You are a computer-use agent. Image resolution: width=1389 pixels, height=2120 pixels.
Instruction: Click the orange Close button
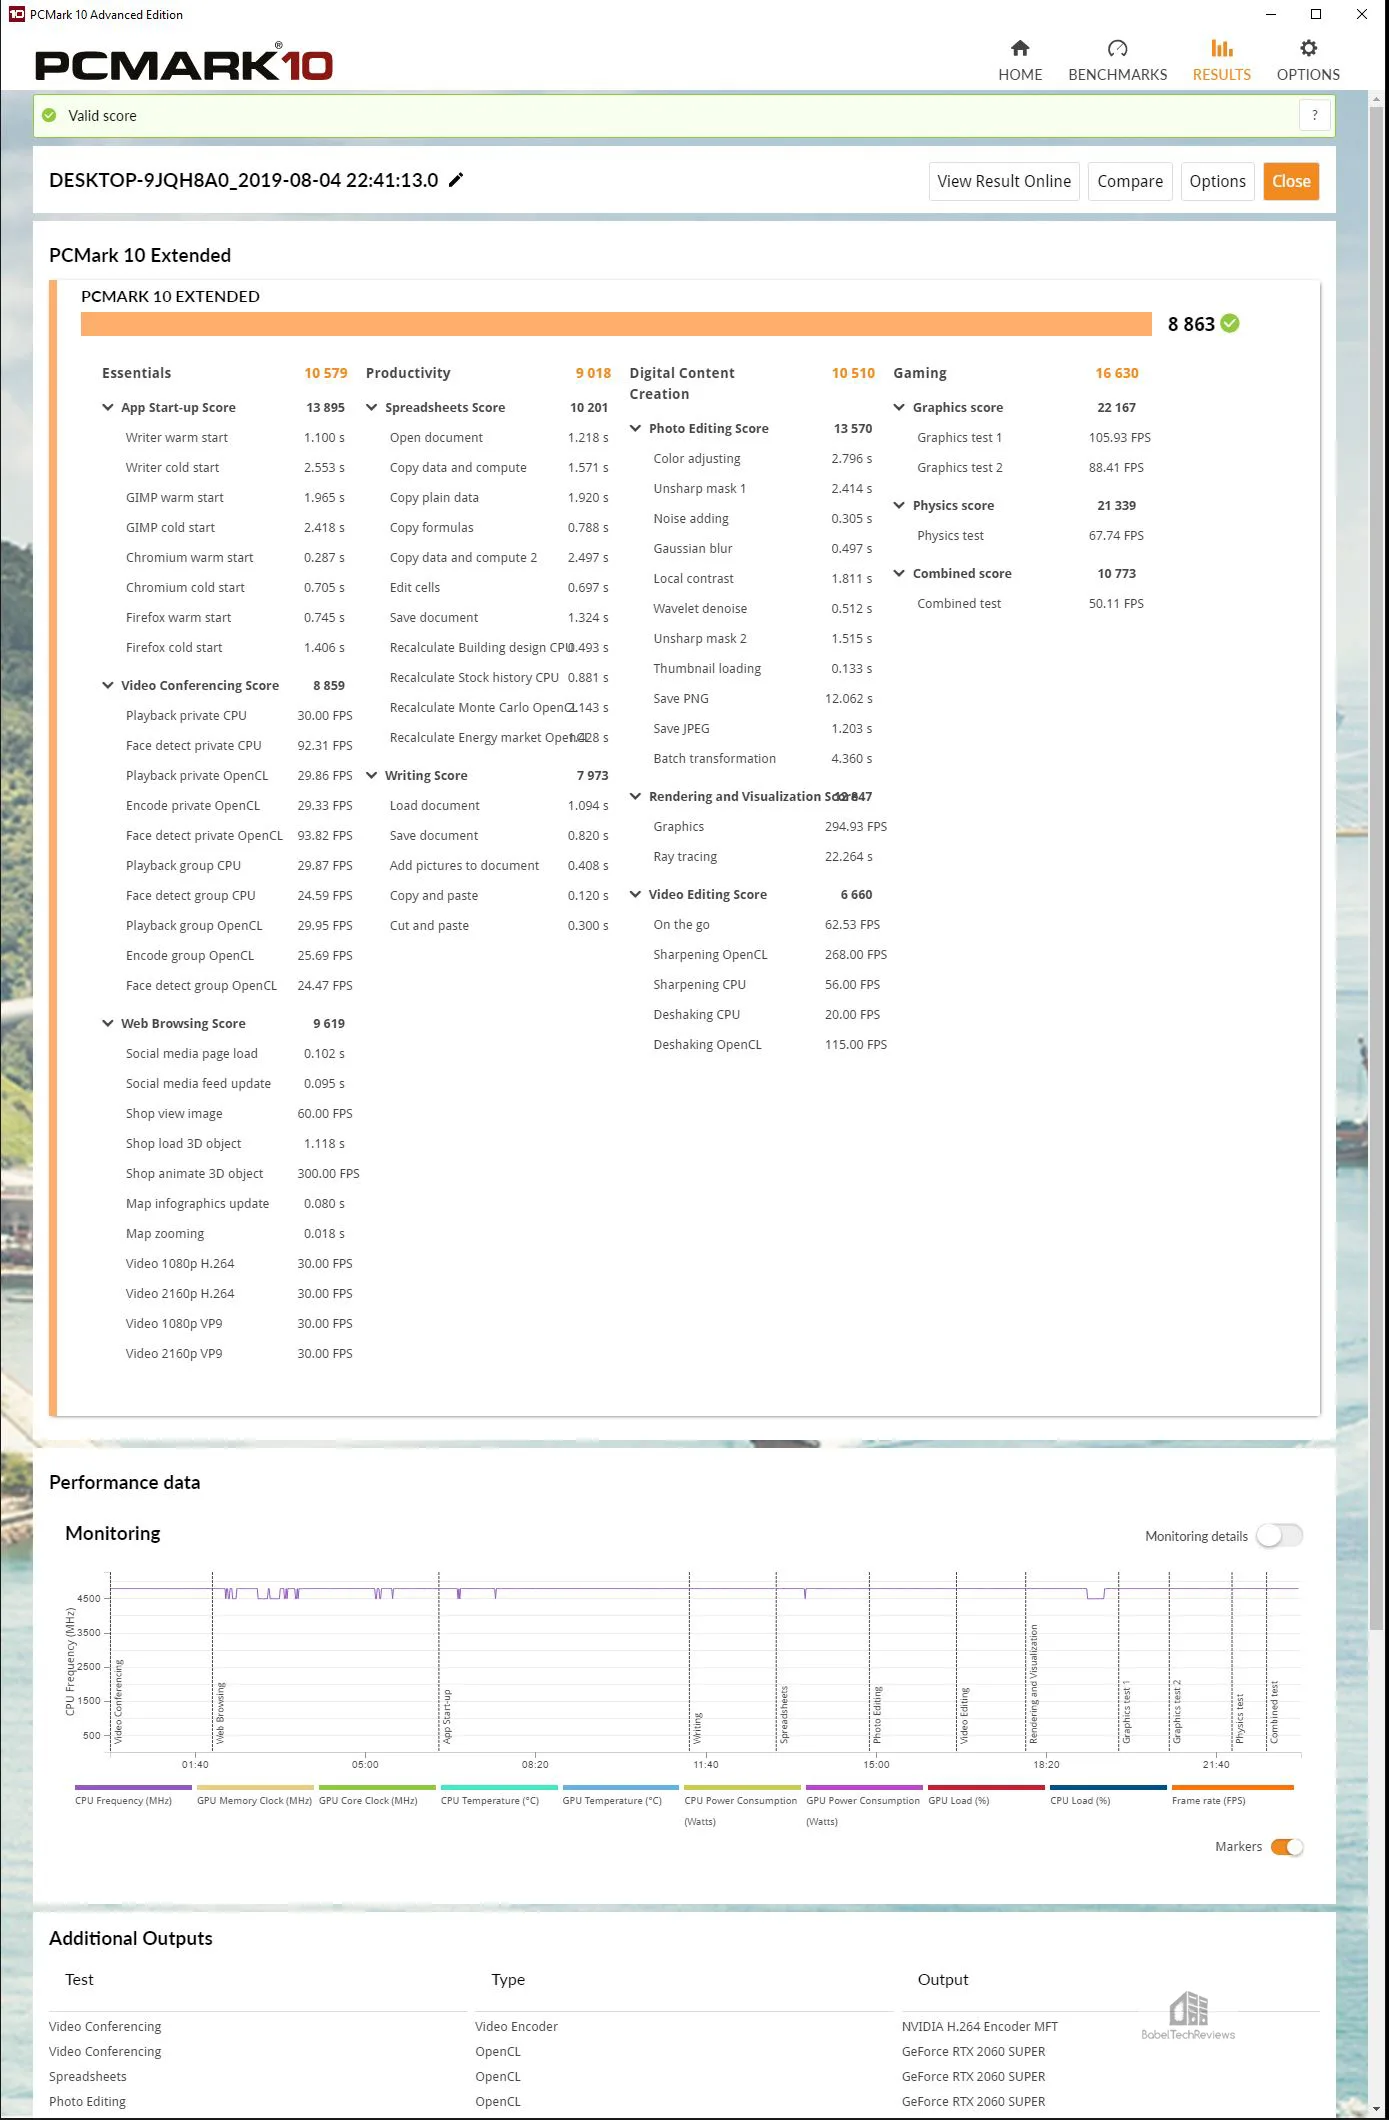(x=1291, y=181)
